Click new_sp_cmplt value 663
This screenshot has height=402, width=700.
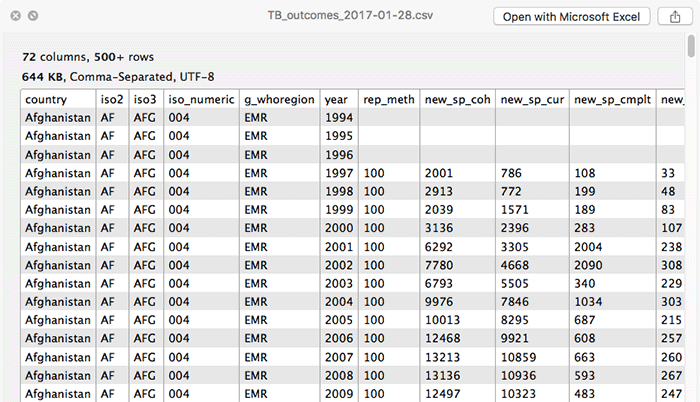(585, 357)
